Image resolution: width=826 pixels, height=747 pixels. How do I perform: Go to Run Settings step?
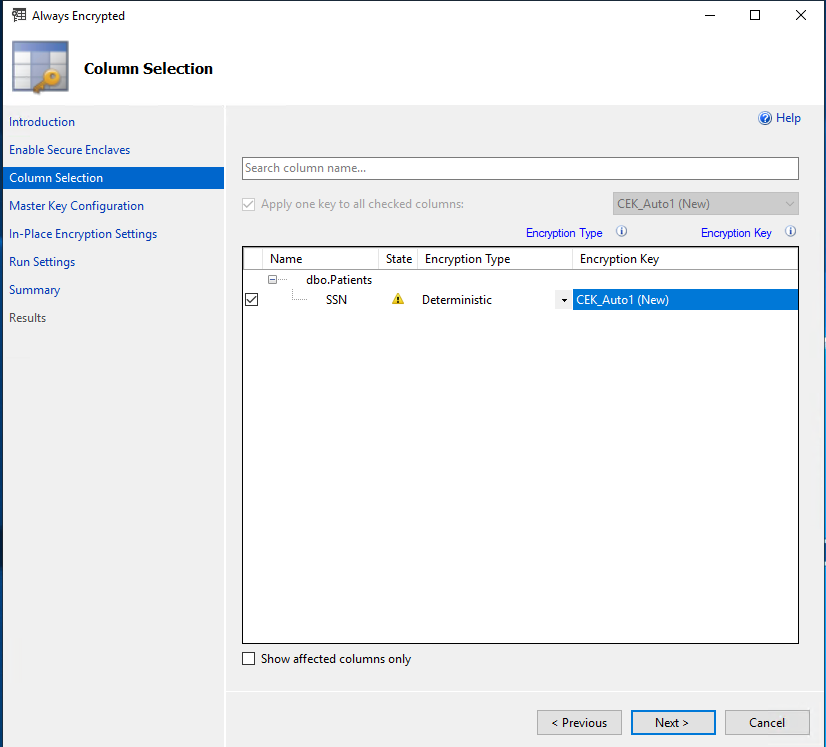pos(42,262)
